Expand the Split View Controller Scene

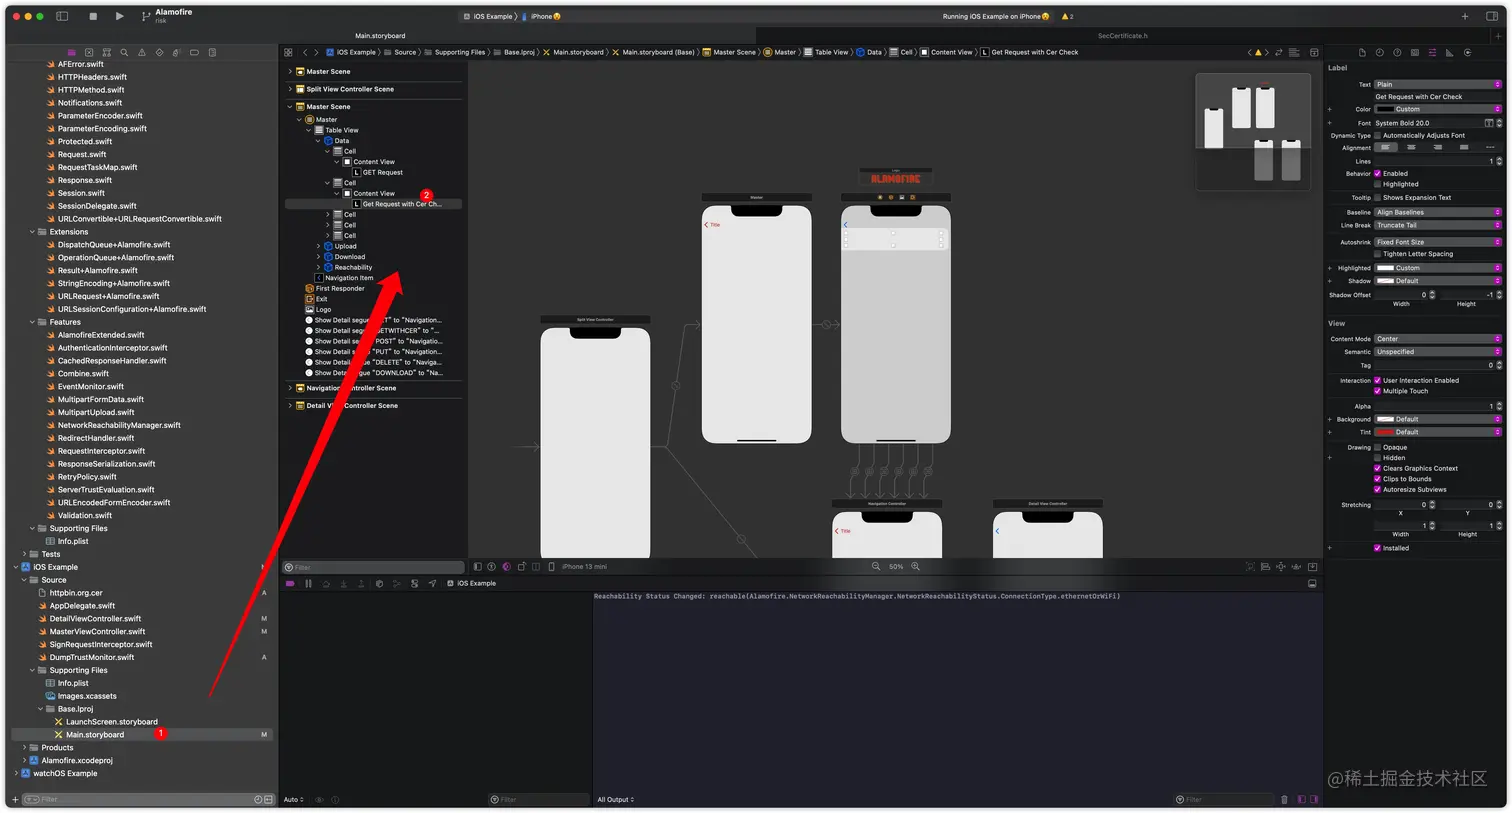(290, 89)
